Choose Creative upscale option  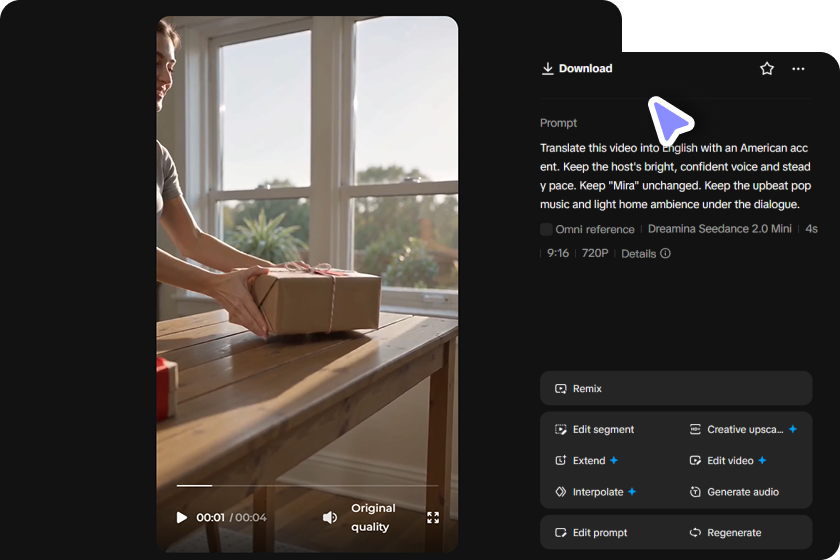[x=742, y=429]
